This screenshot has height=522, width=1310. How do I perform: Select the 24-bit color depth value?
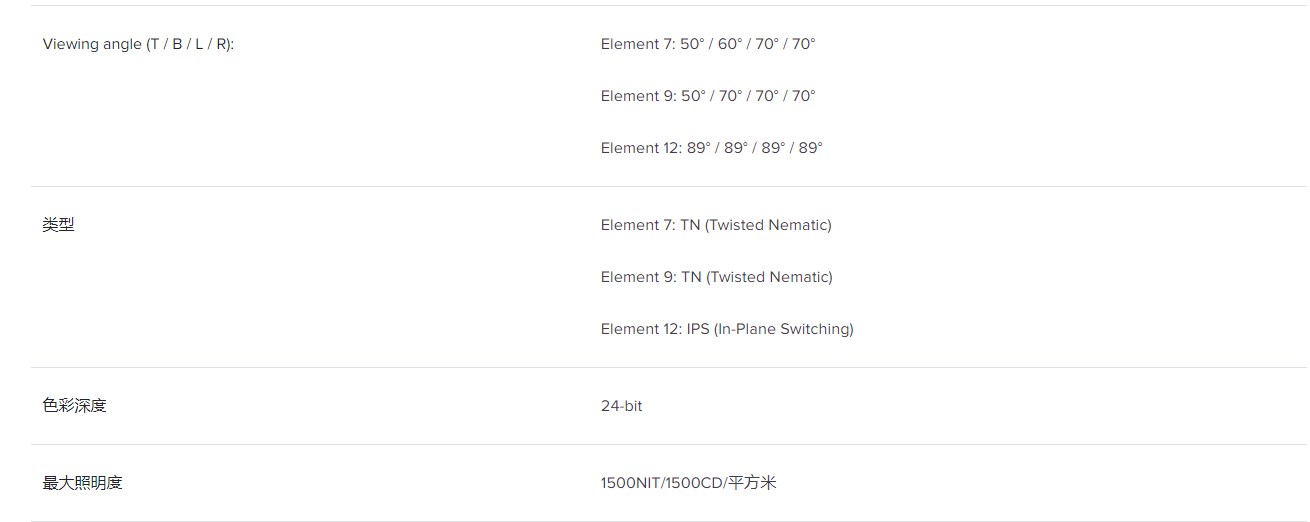[x=622, y=406]
